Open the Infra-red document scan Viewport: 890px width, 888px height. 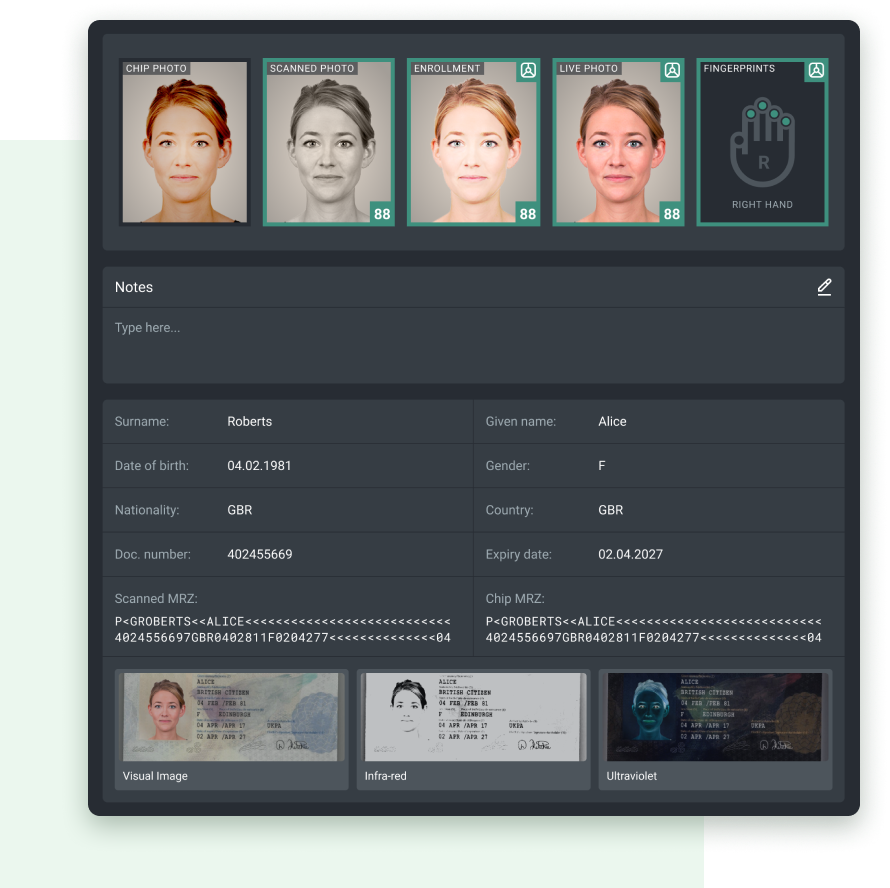click(473, 718)
